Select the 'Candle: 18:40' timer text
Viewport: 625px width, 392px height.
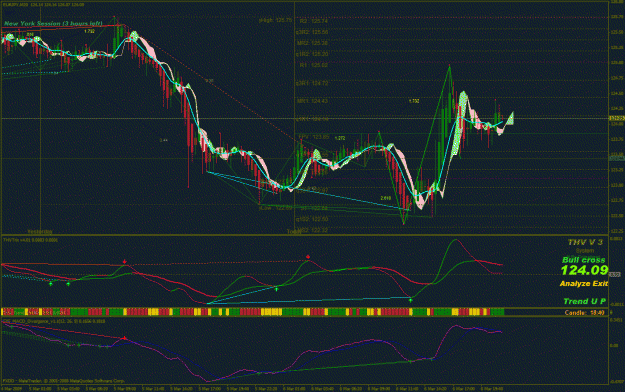(584, 313)
